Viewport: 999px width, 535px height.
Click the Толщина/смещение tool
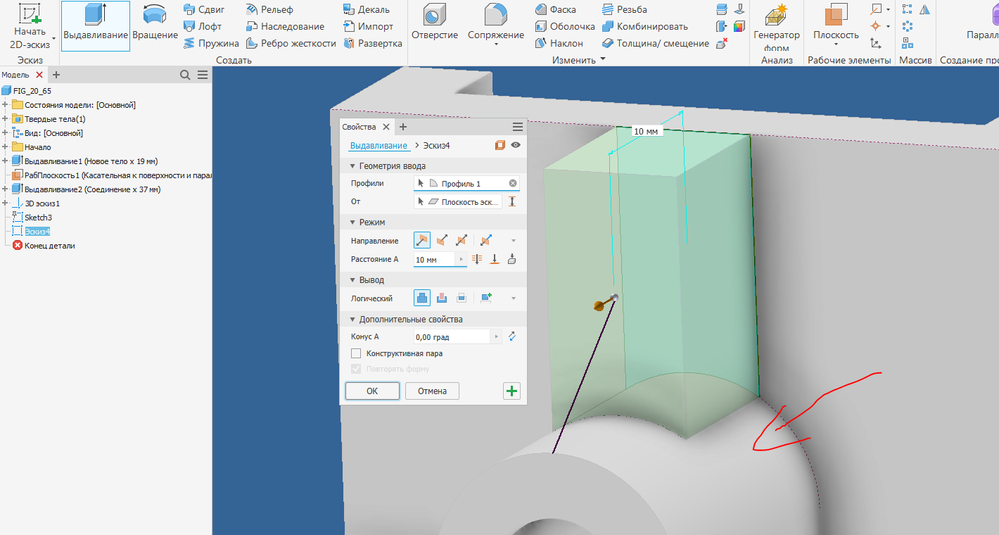pos(656,43)
